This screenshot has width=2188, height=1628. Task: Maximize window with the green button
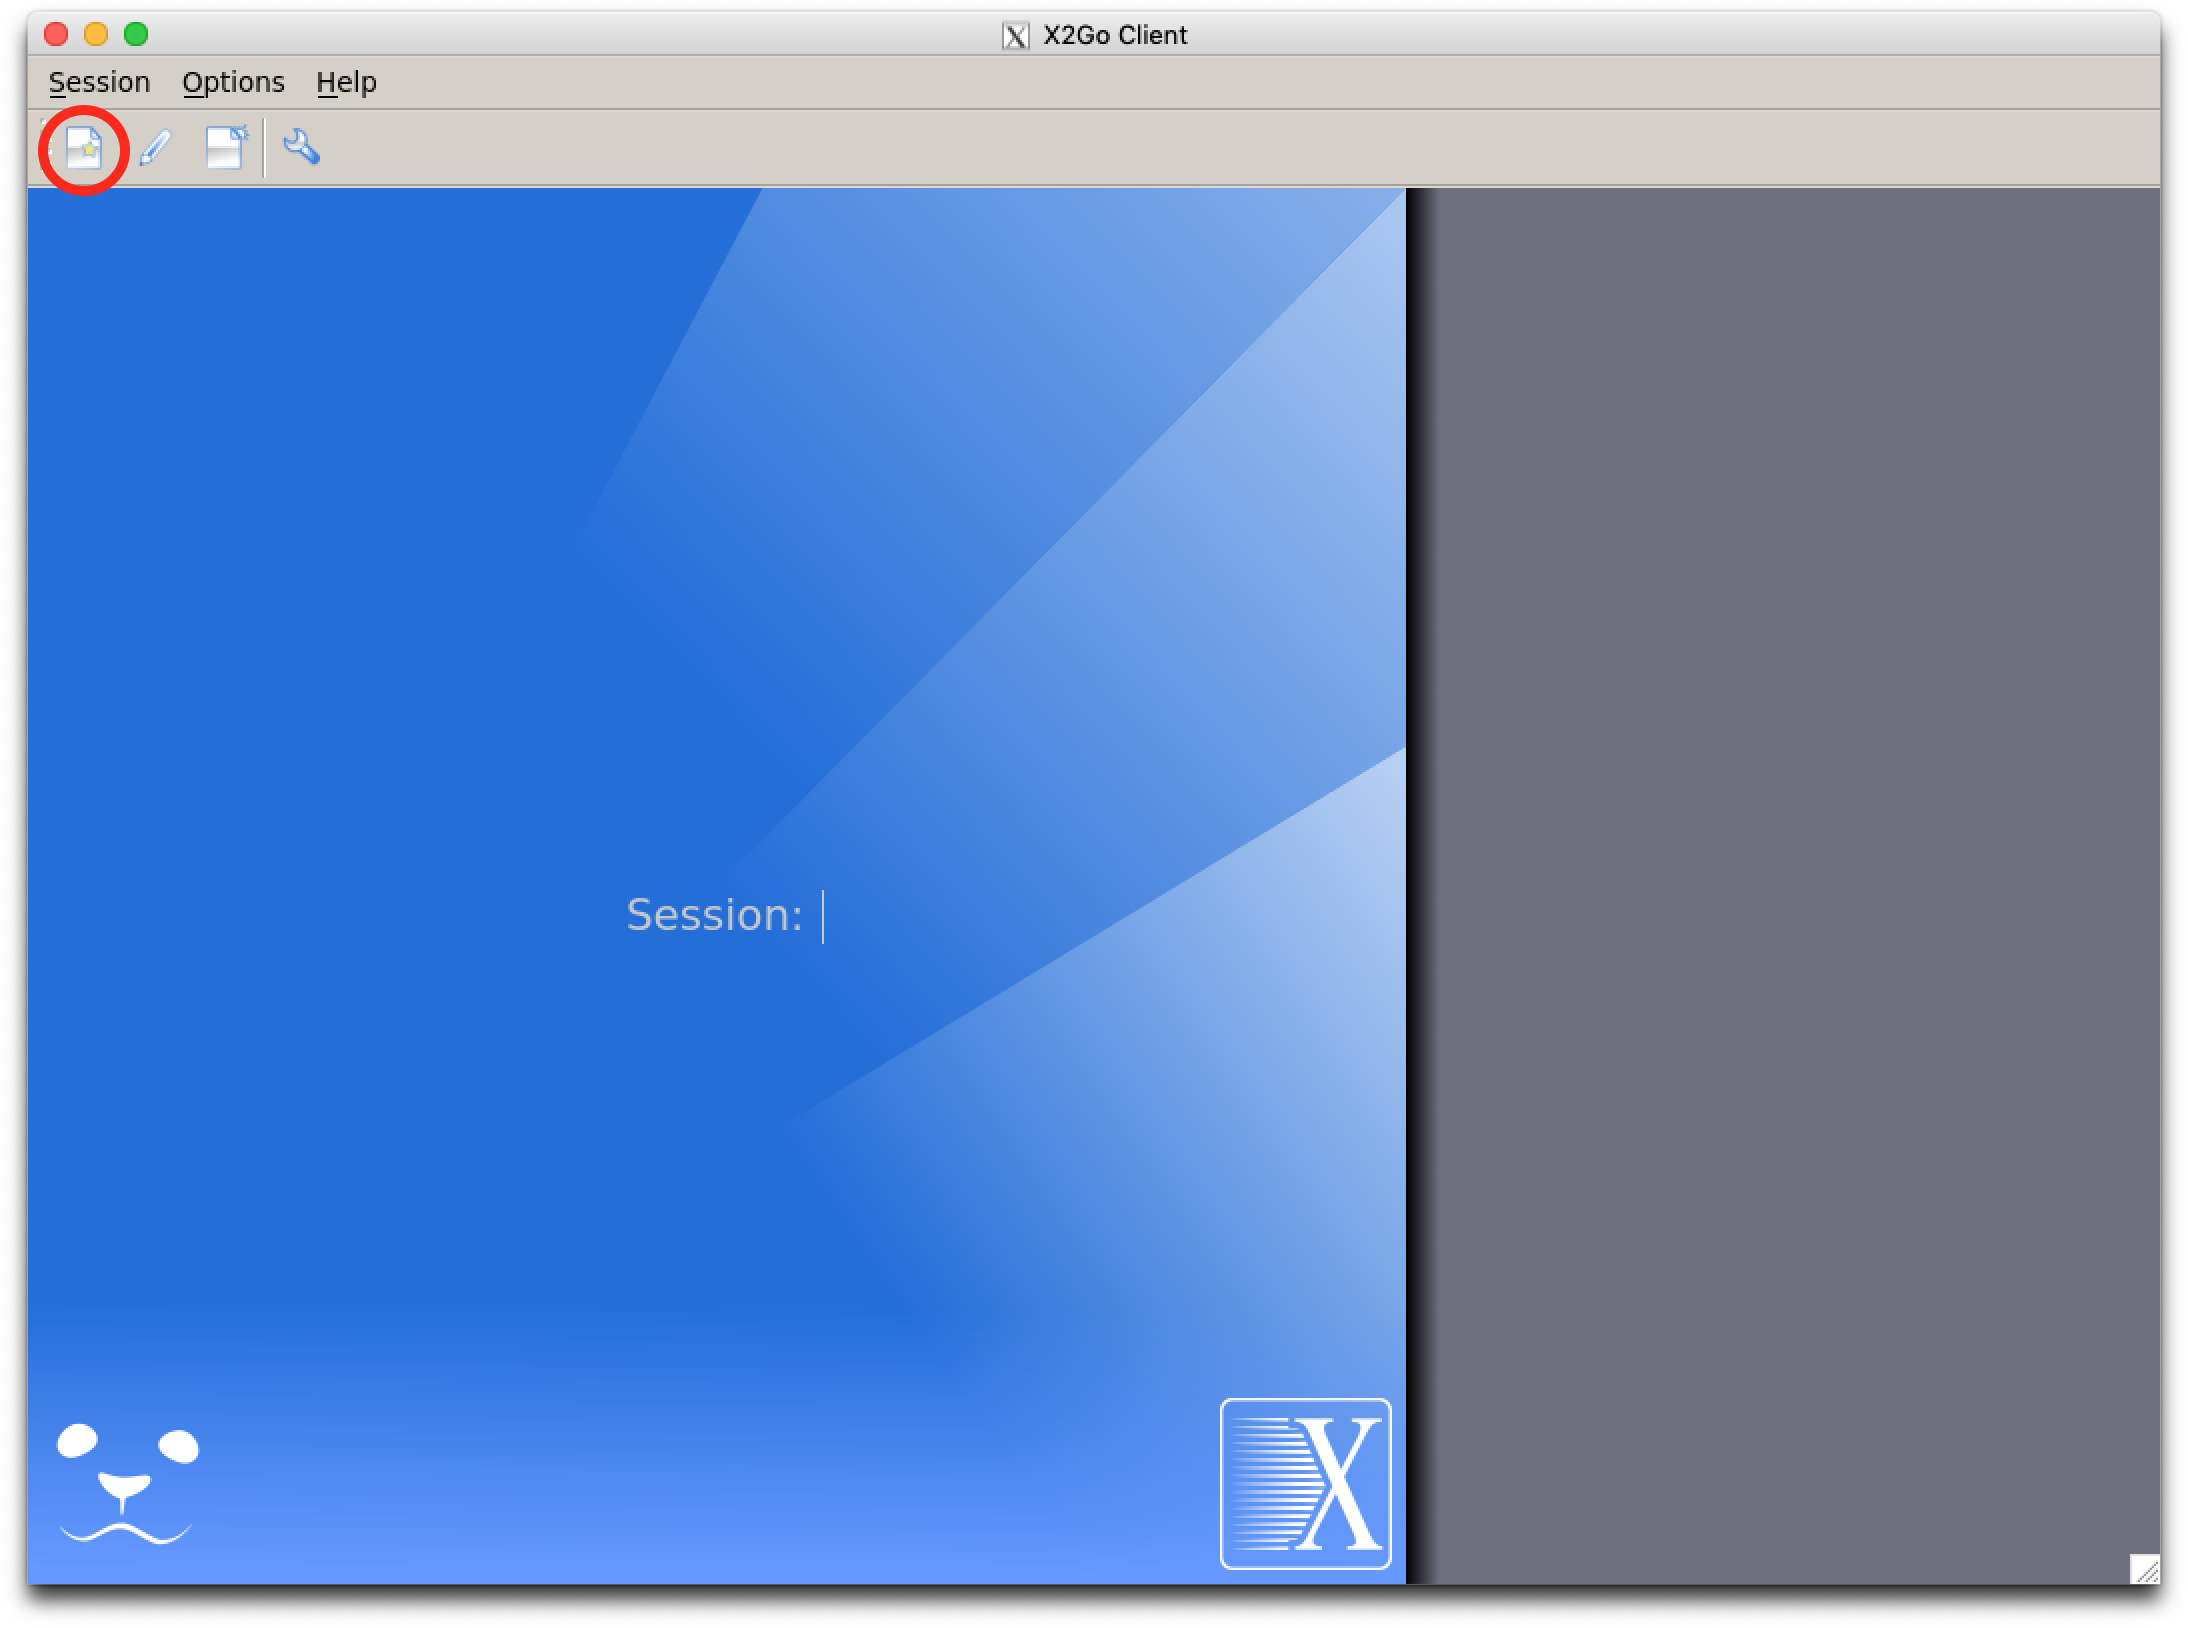coord(136,35)
